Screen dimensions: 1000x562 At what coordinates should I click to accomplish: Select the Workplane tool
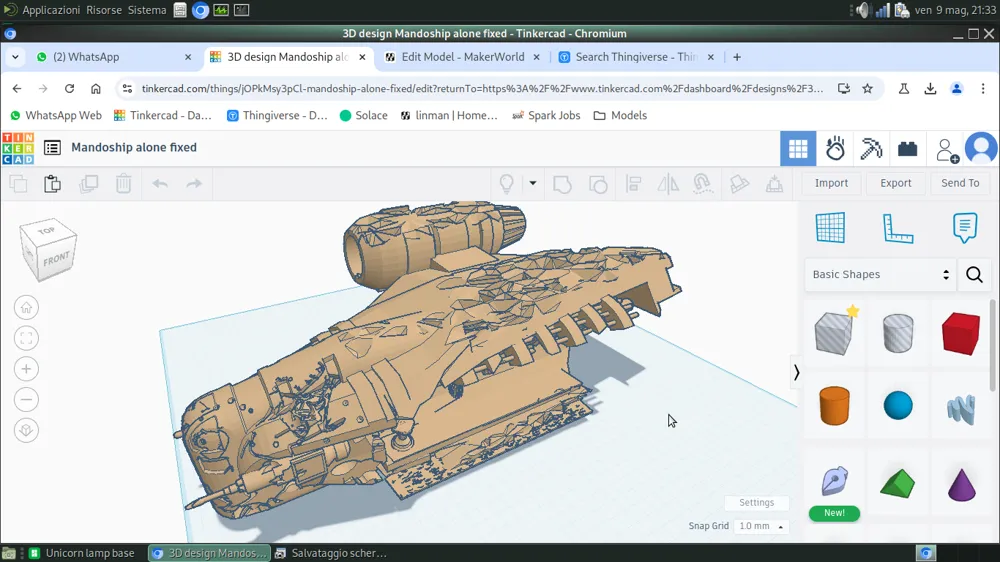click(830, 228)
